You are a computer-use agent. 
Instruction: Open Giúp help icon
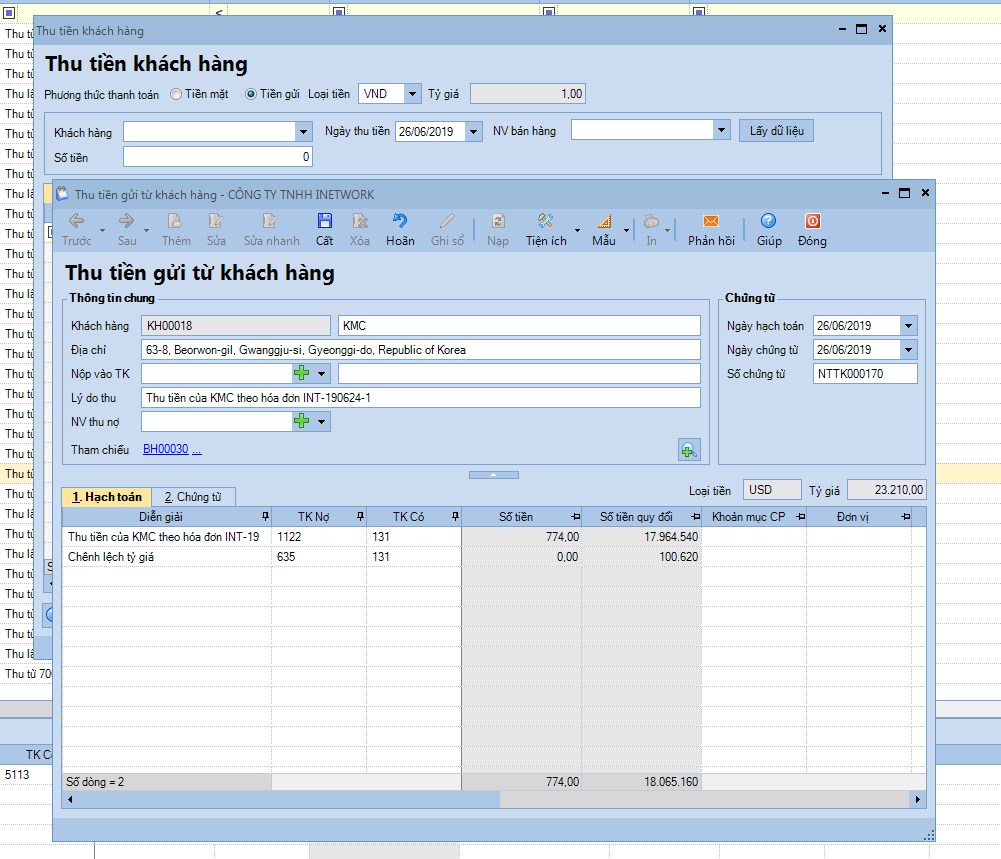(x=768, y=222)
